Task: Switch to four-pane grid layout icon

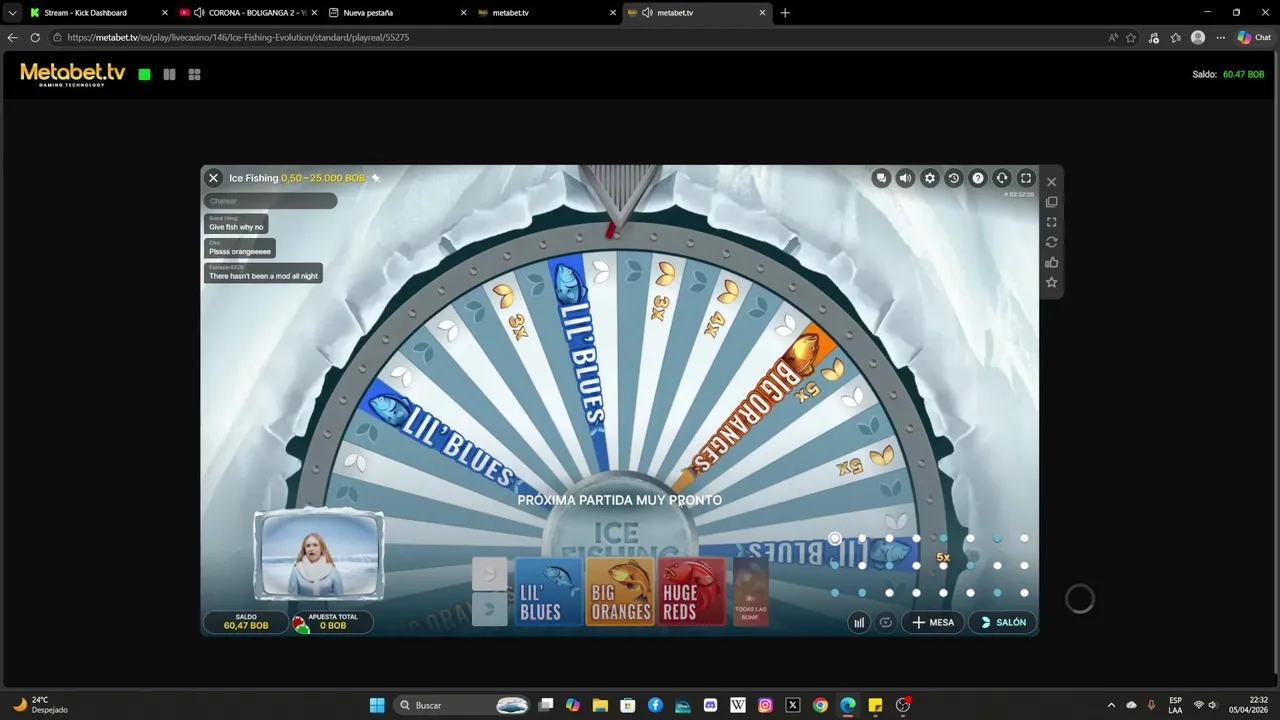Action: point(194,74)
